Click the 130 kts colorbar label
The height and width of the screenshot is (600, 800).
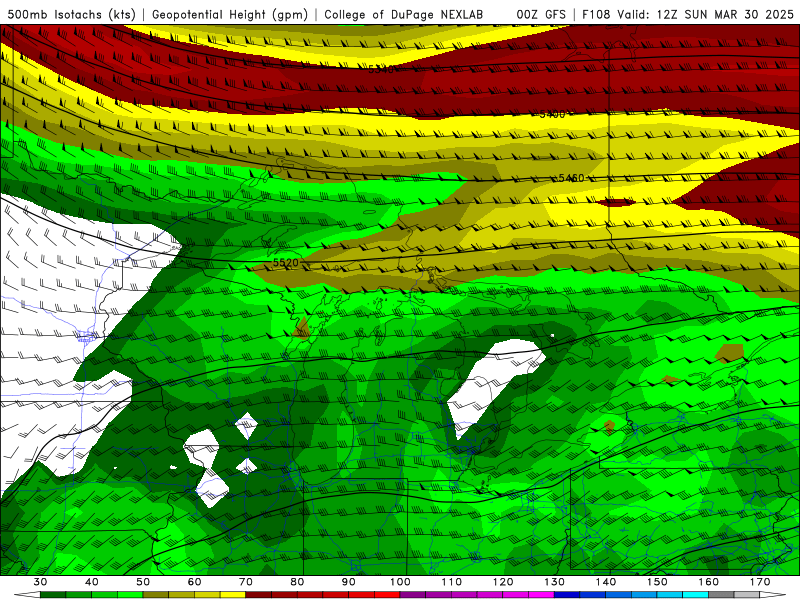coord(554,582)
